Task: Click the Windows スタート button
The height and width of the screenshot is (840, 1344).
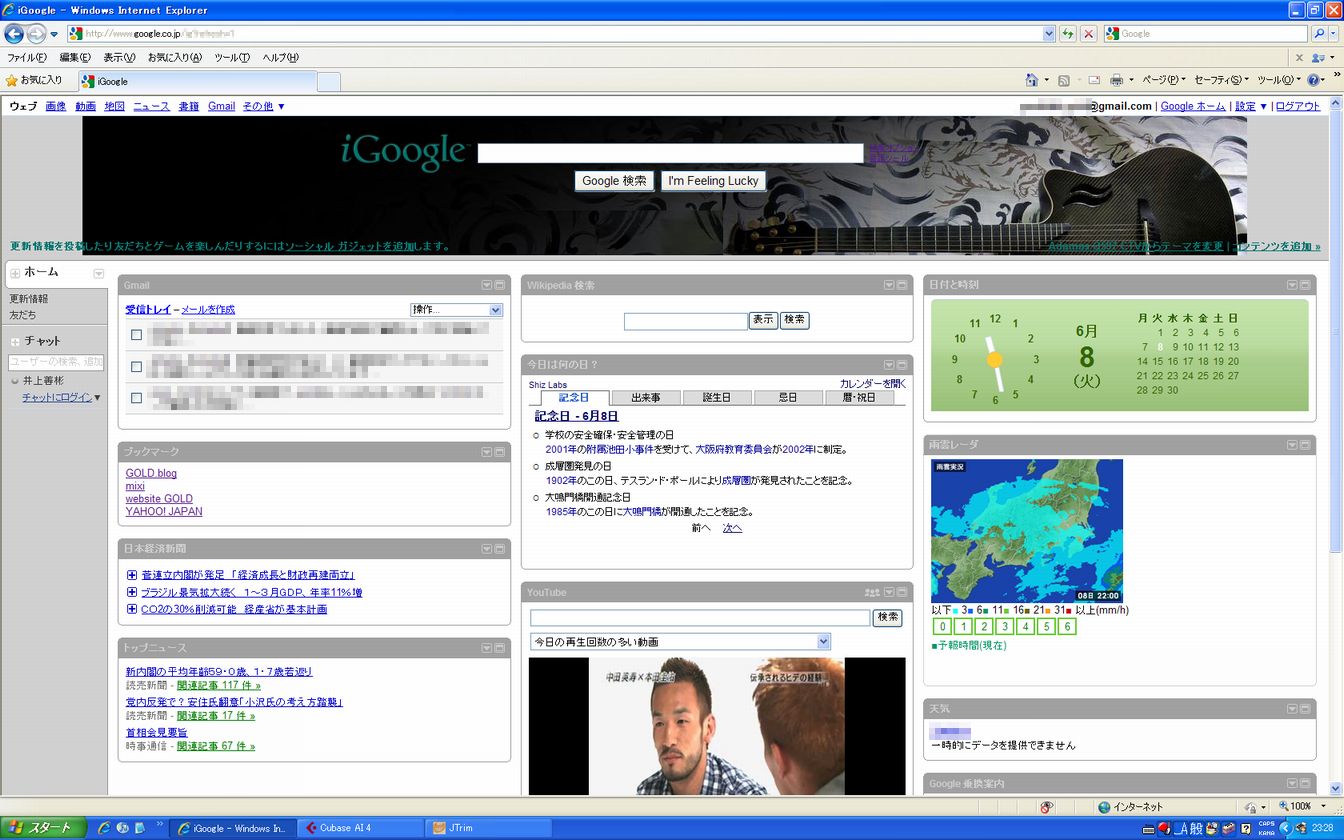Action: pyautogui.click(x=42, y=828)
